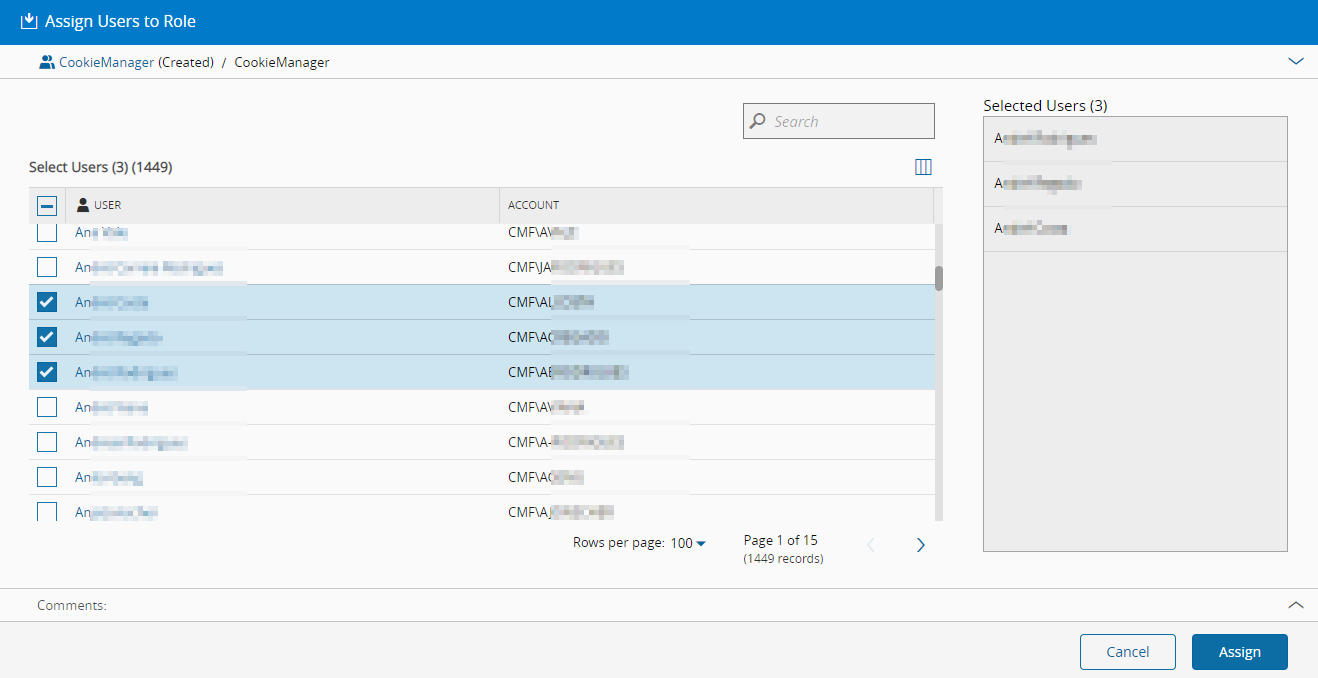Screen dimensions: 1318x678
Task: Click the Assign Users to Role header icon
Action: coord(29,21)
